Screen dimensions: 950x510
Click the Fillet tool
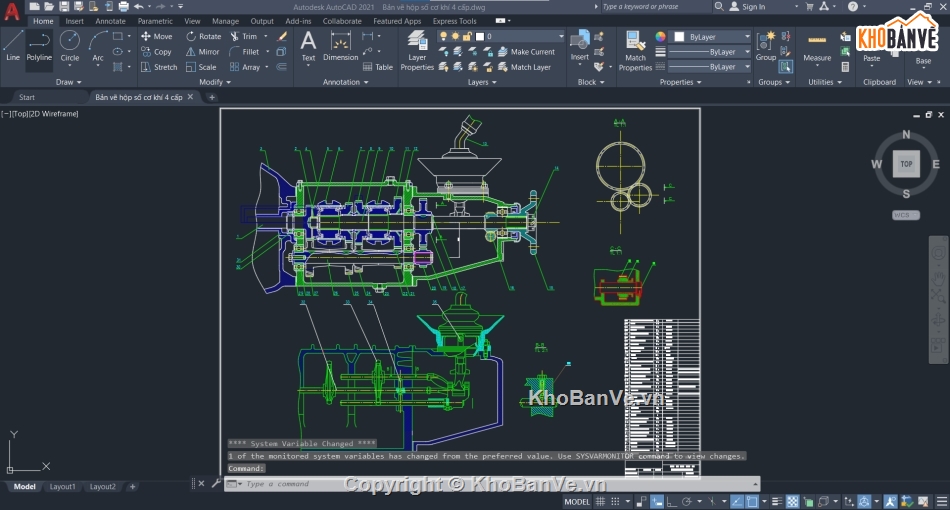pyautogui.click(x=244, y=52)
